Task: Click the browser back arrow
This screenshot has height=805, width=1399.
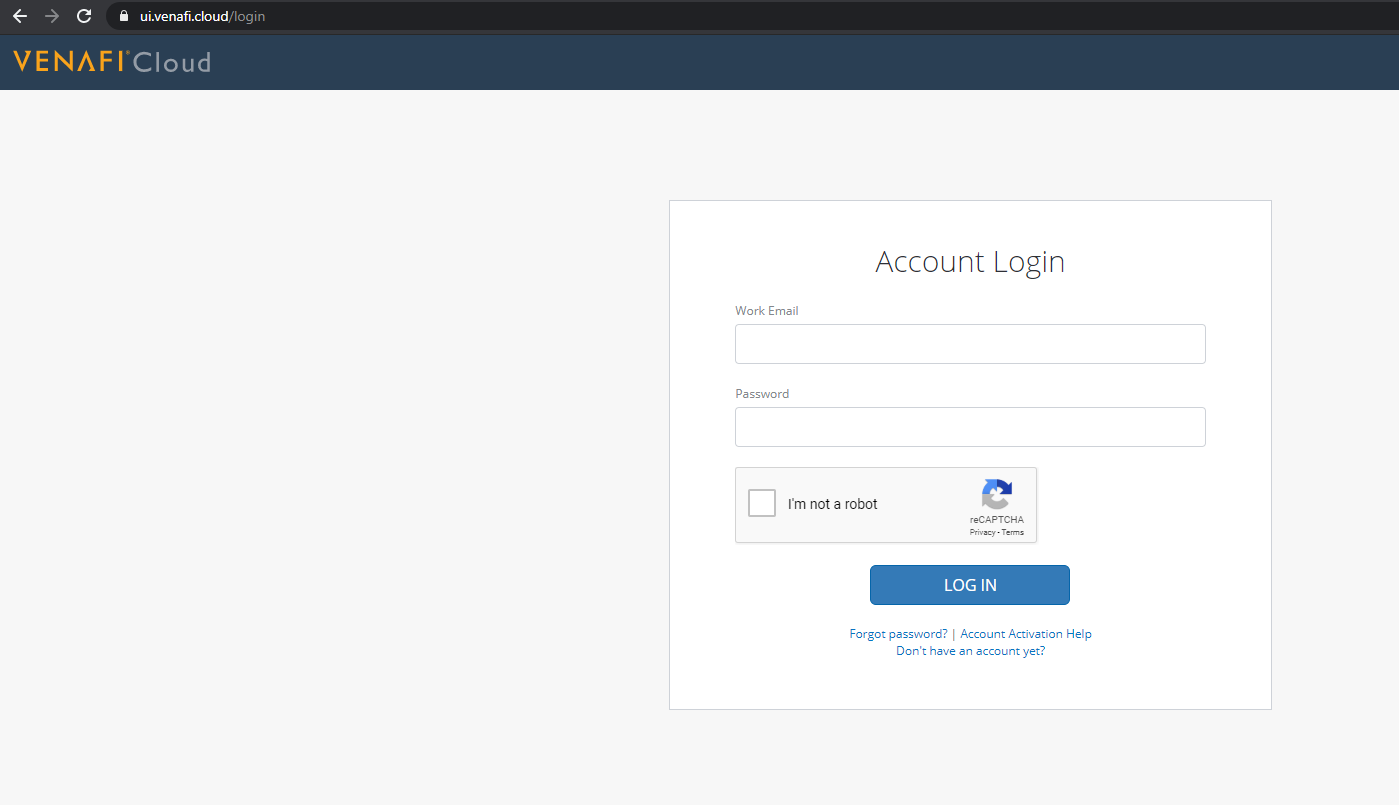Action: (20, 16)
